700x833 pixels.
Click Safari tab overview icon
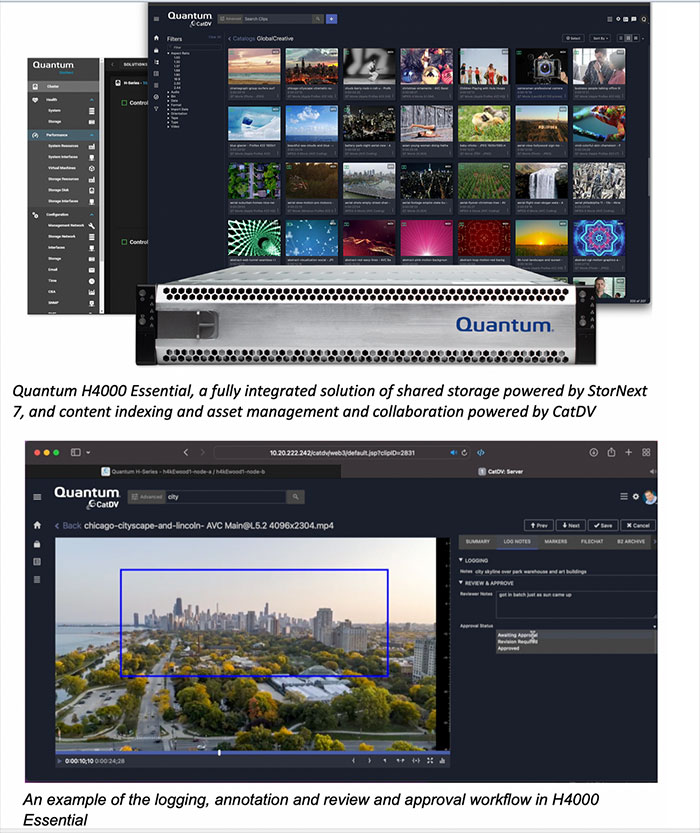pyautogui.click(x=646, y=452)
